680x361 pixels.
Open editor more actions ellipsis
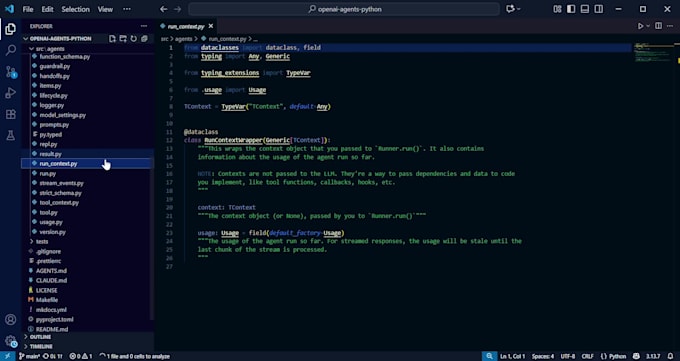[x=671, y=26]
